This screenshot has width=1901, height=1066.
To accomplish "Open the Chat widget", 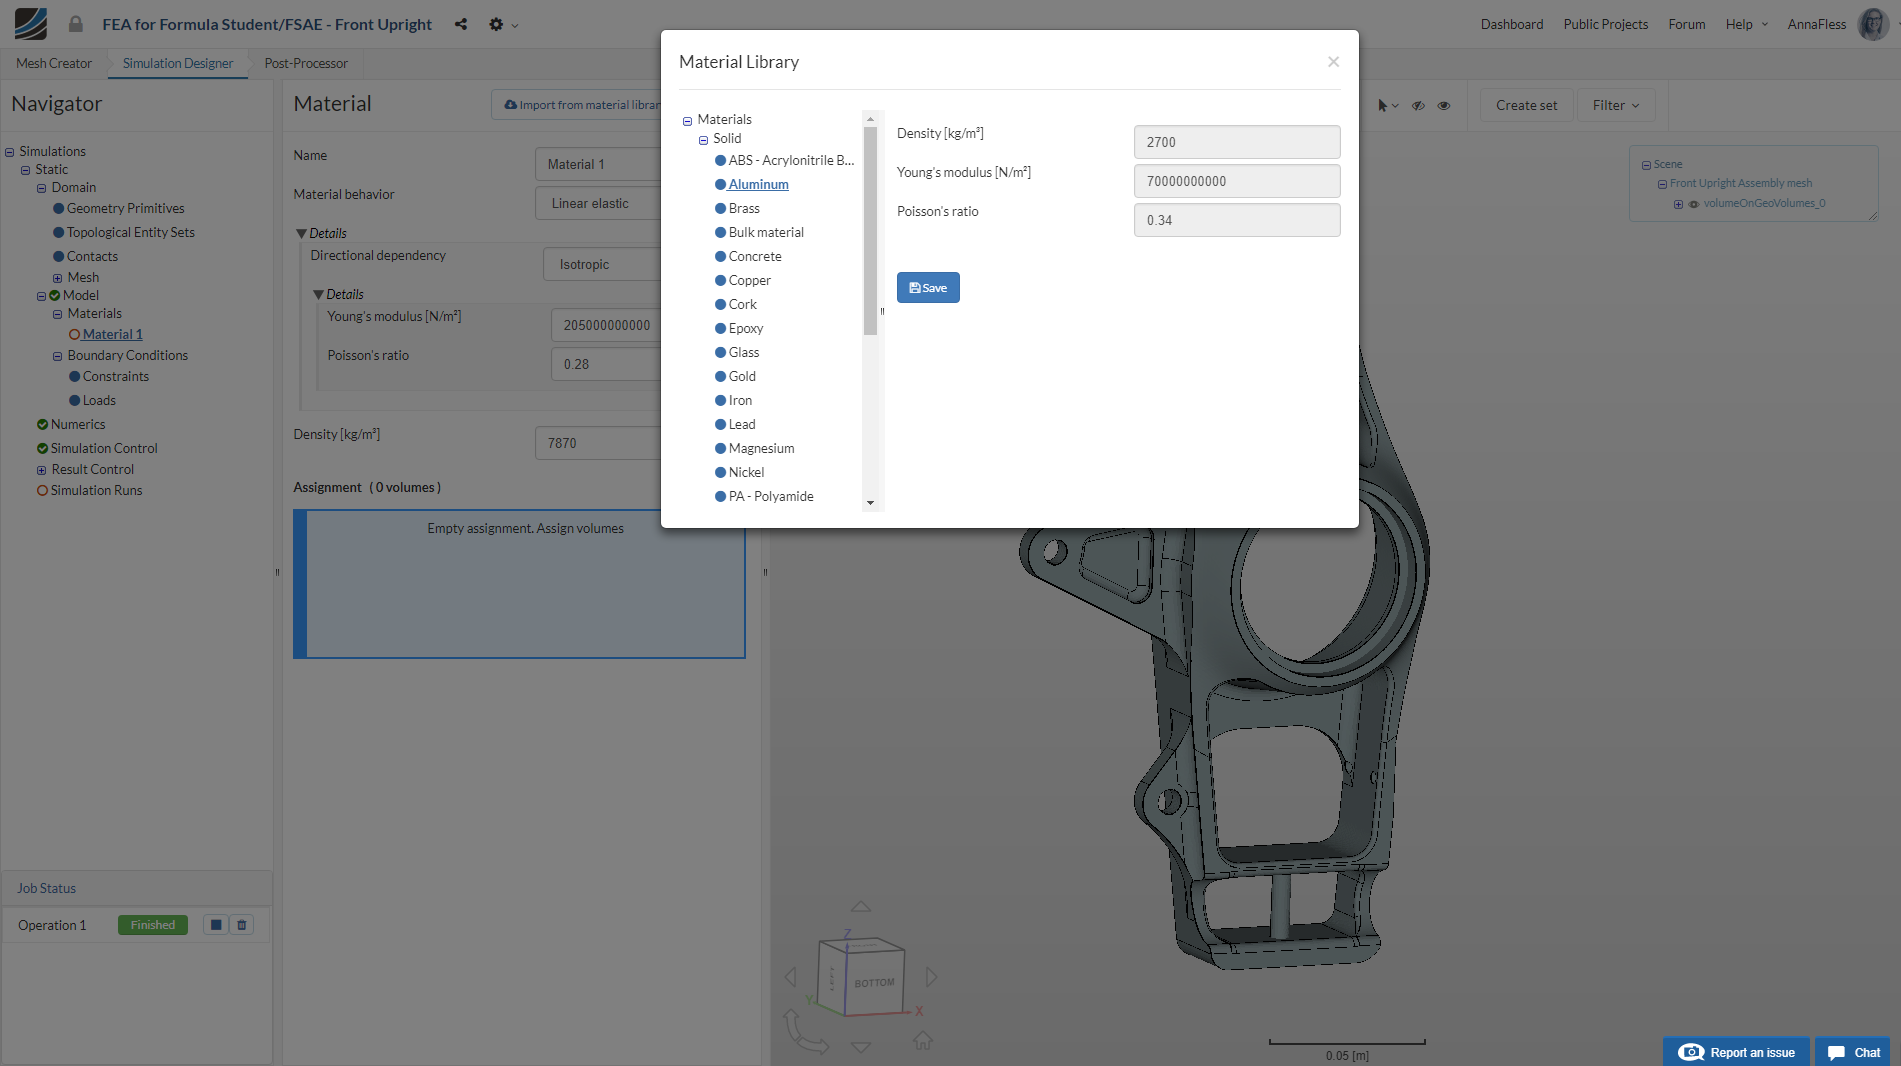I will pos(1853,1052).
